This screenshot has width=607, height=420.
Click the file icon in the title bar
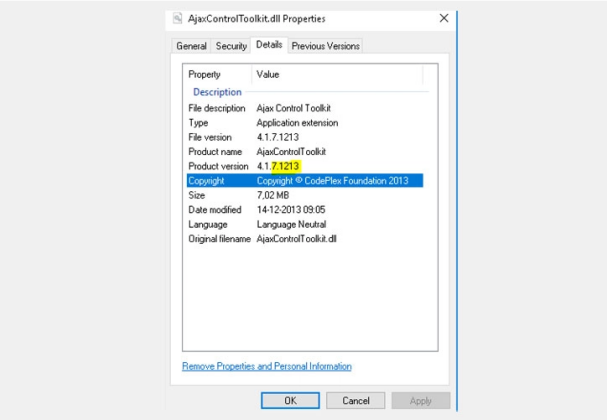point(177,18)
